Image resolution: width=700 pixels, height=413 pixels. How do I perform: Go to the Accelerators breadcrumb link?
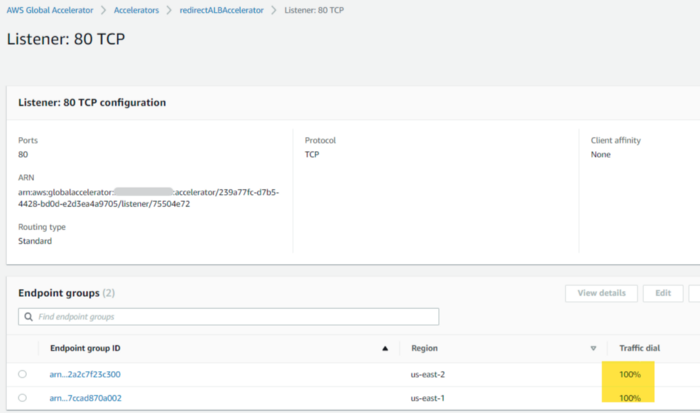[136, 10]
